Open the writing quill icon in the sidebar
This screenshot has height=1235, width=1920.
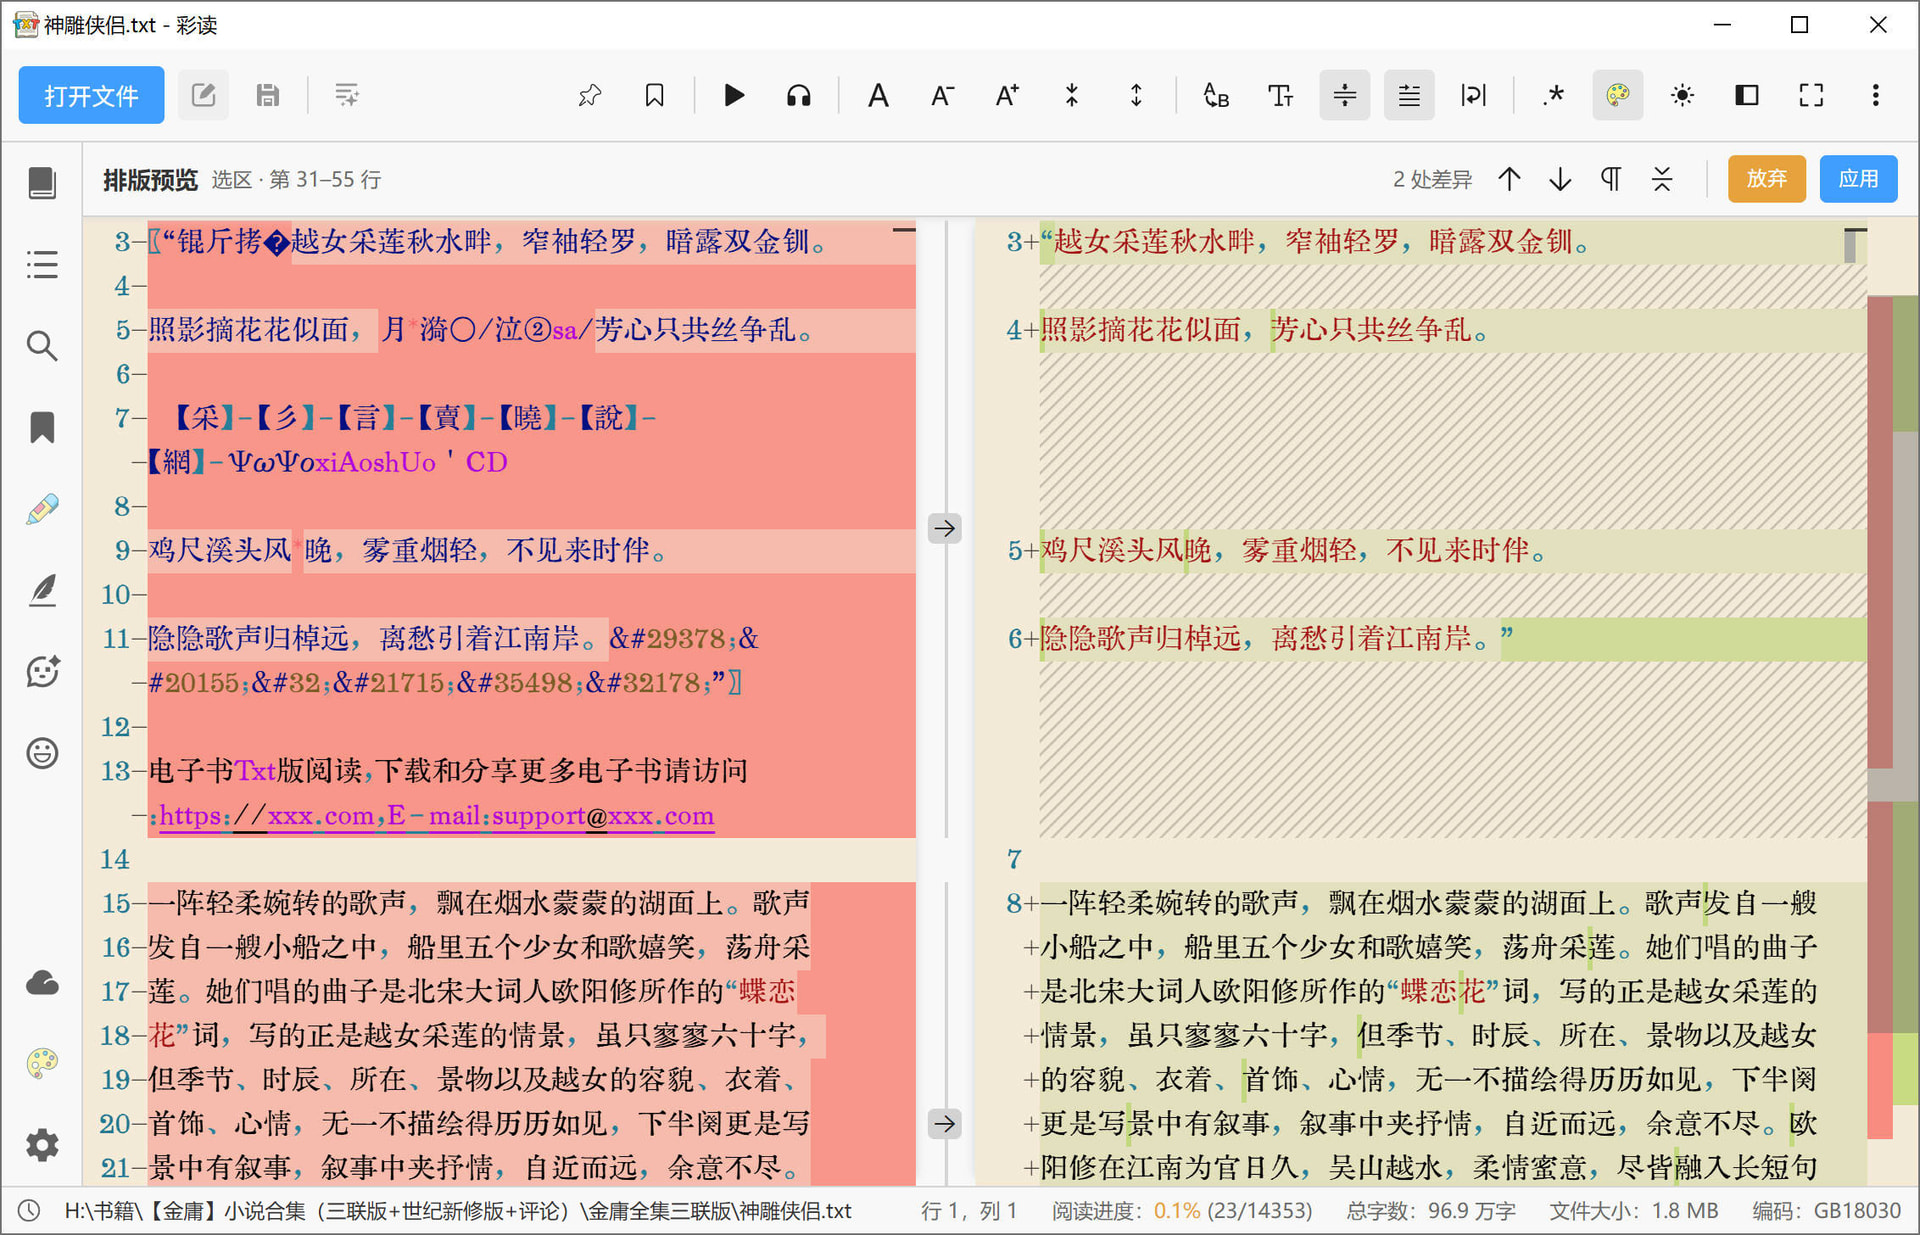tap(42, 590)
